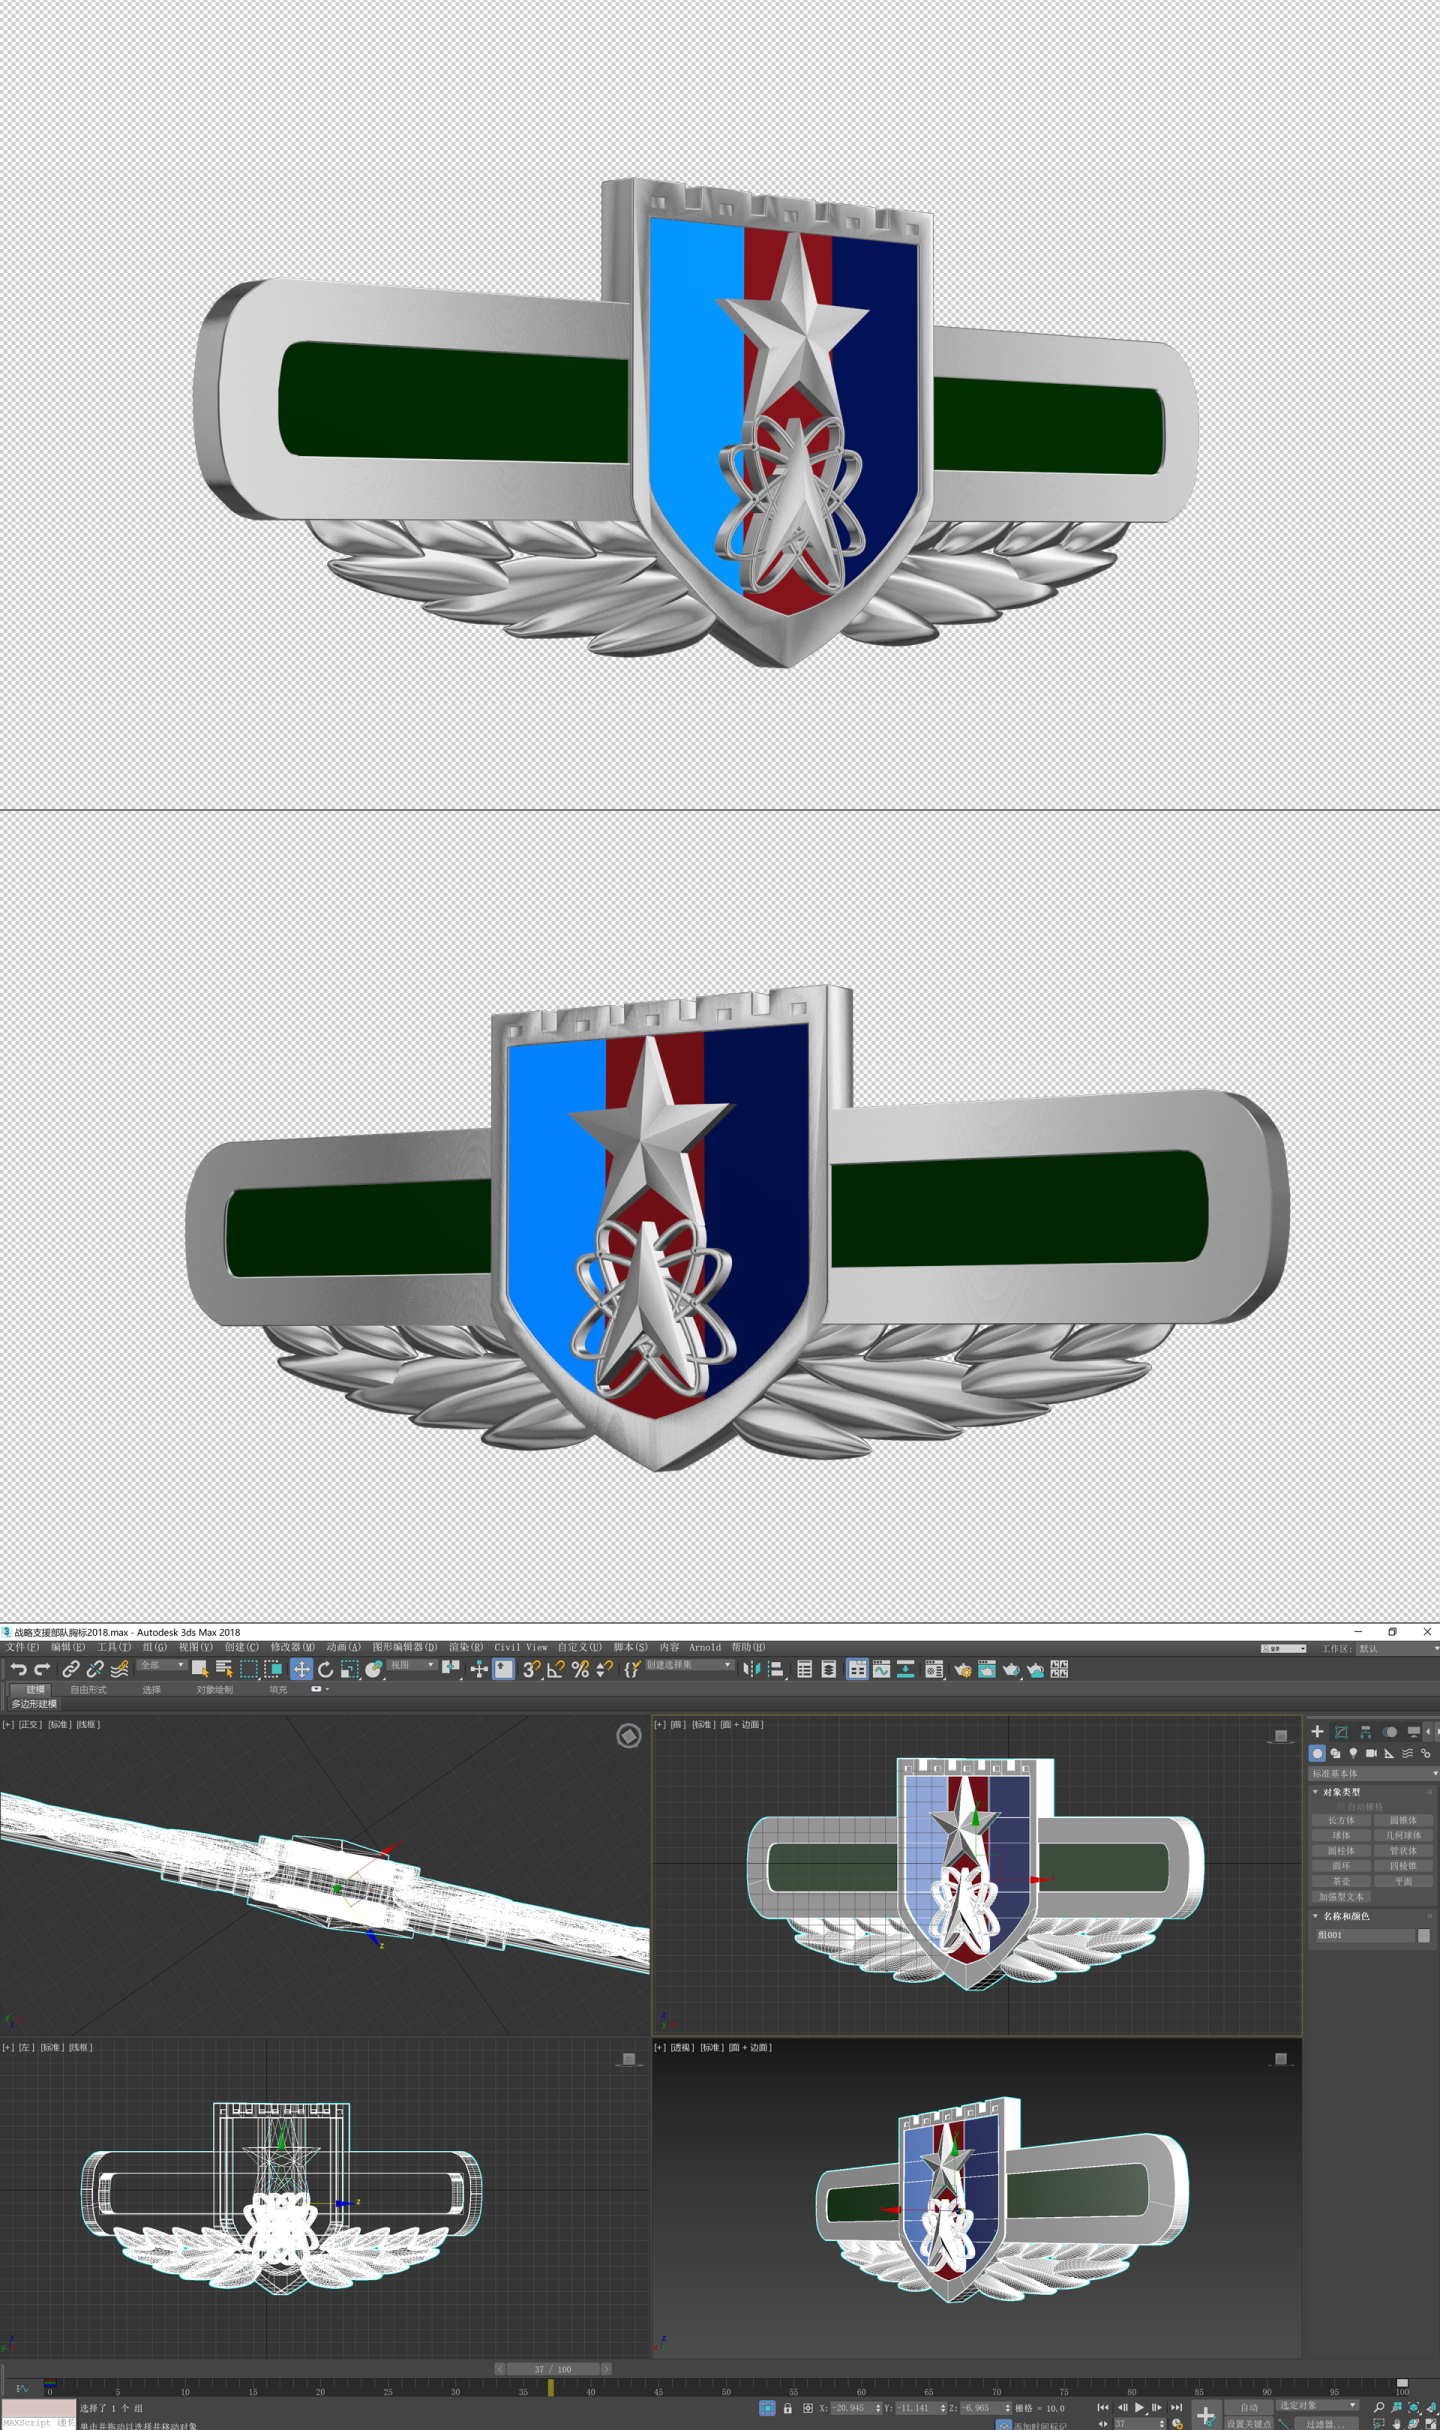Toggle 3D Snaps icon

(531, 1669)
